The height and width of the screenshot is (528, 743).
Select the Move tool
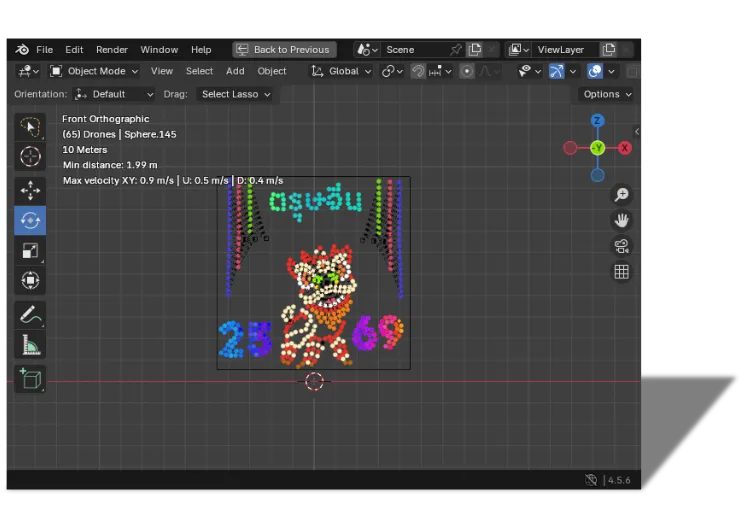pyautogui.click(x=30, y=191)
